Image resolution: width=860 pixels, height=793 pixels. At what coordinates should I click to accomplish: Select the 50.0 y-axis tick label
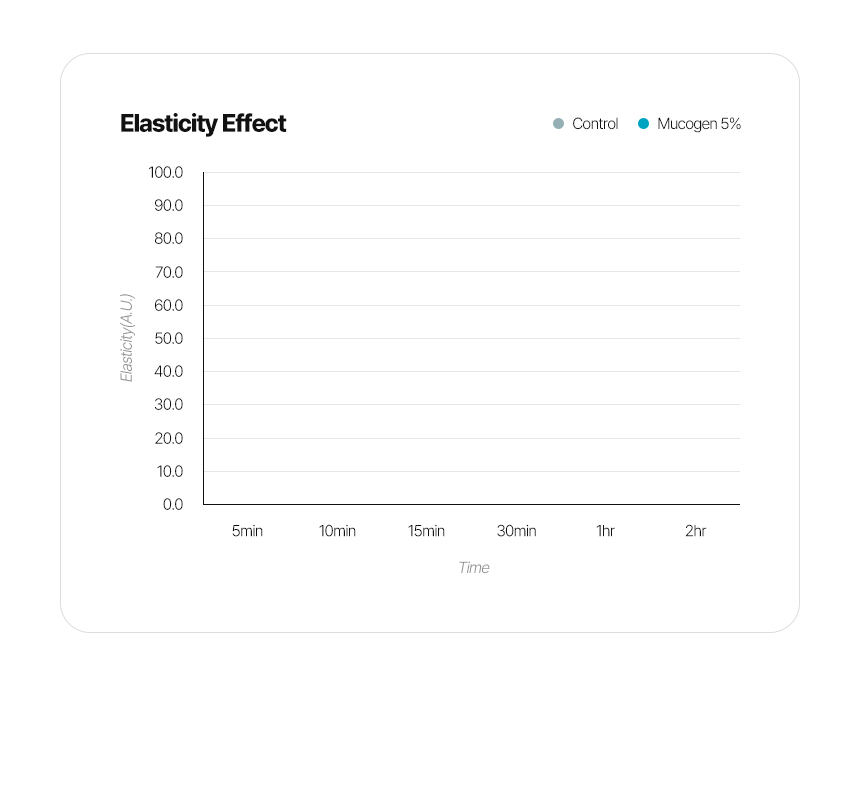click(168, 338)
